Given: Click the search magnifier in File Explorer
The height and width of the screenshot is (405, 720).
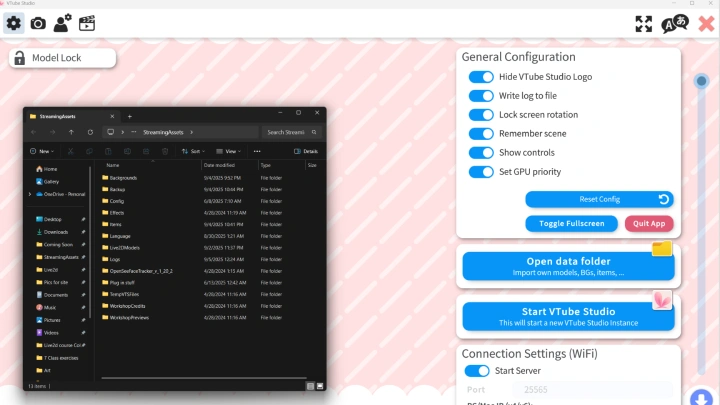Looking at the screenshot, I should pos(314,132).
